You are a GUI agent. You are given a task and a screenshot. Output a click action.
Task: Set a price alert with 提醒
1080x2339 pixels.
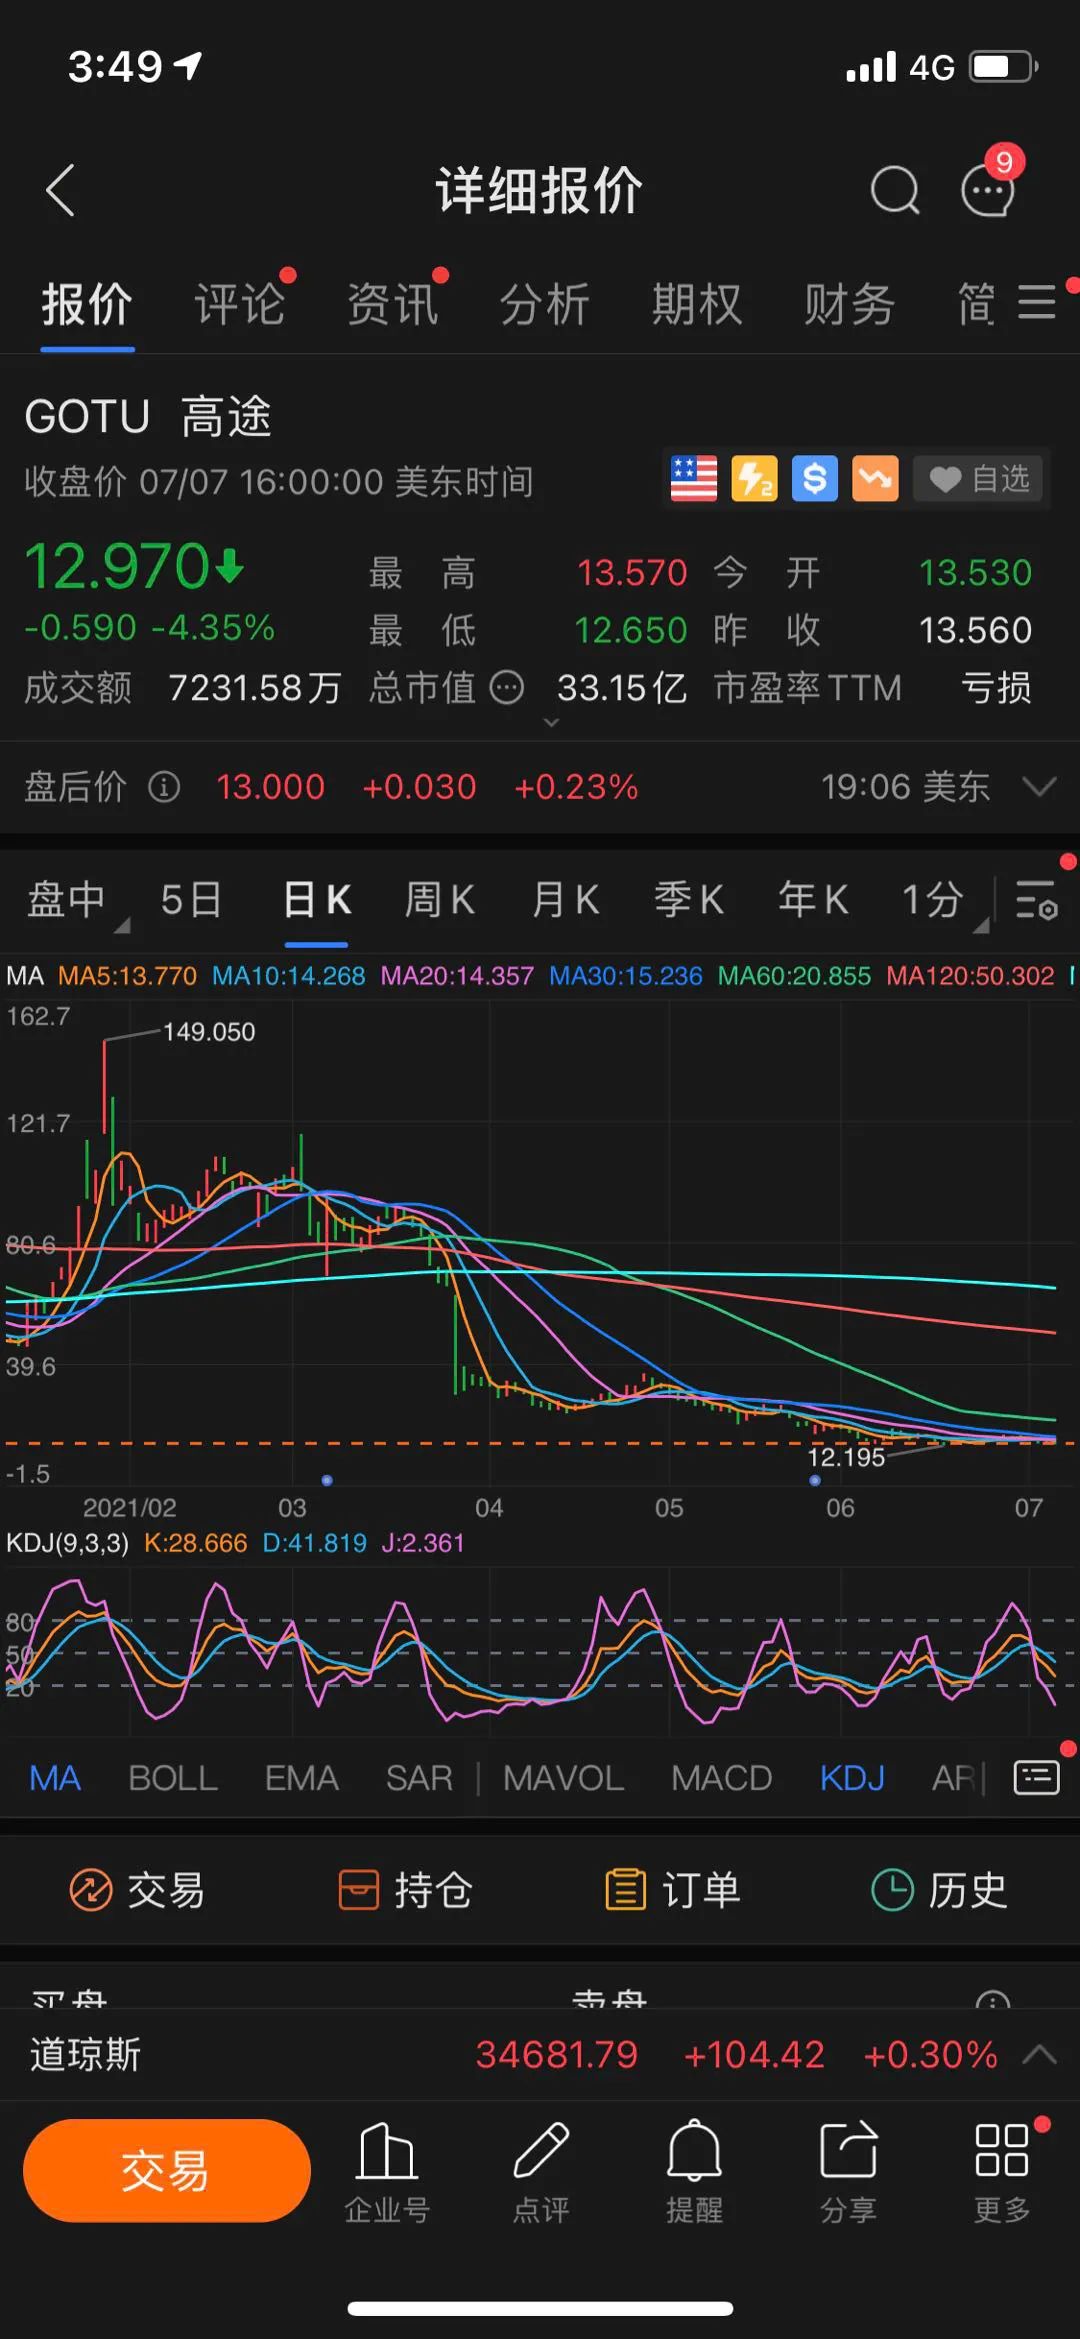(x=694, y=2174)
